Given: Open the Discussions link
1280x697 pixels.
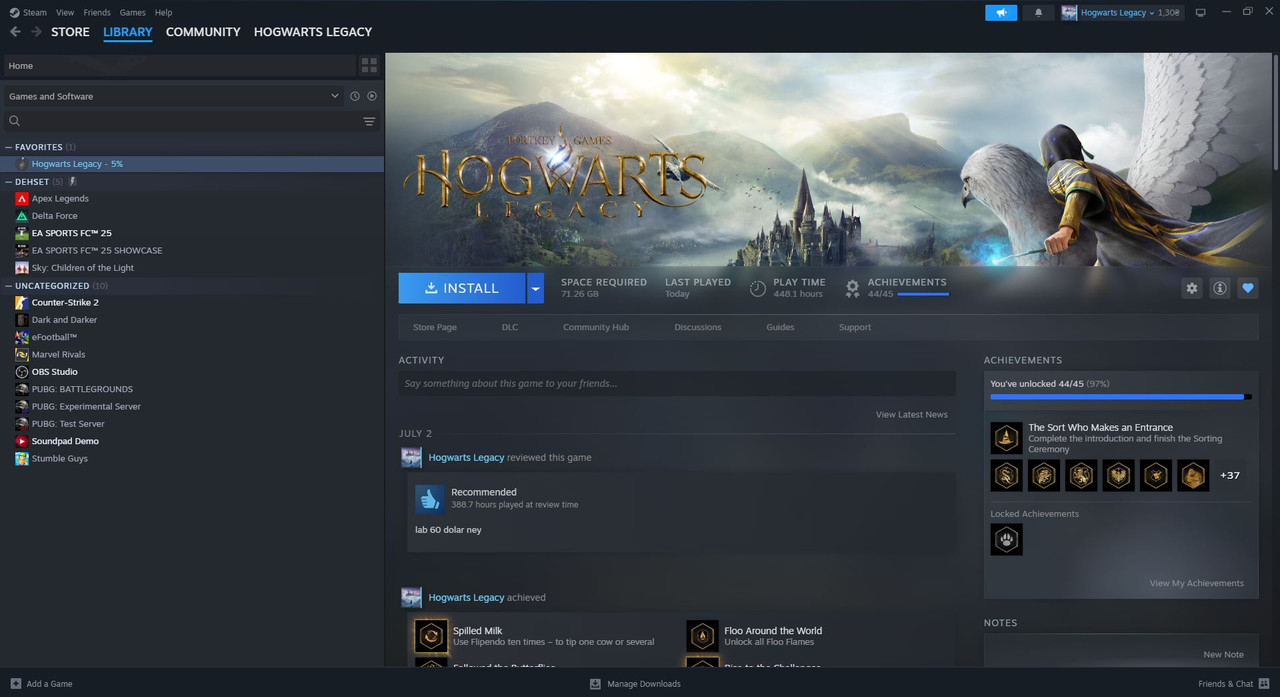Looking at the screenshot, I should [x=698, y=327].
